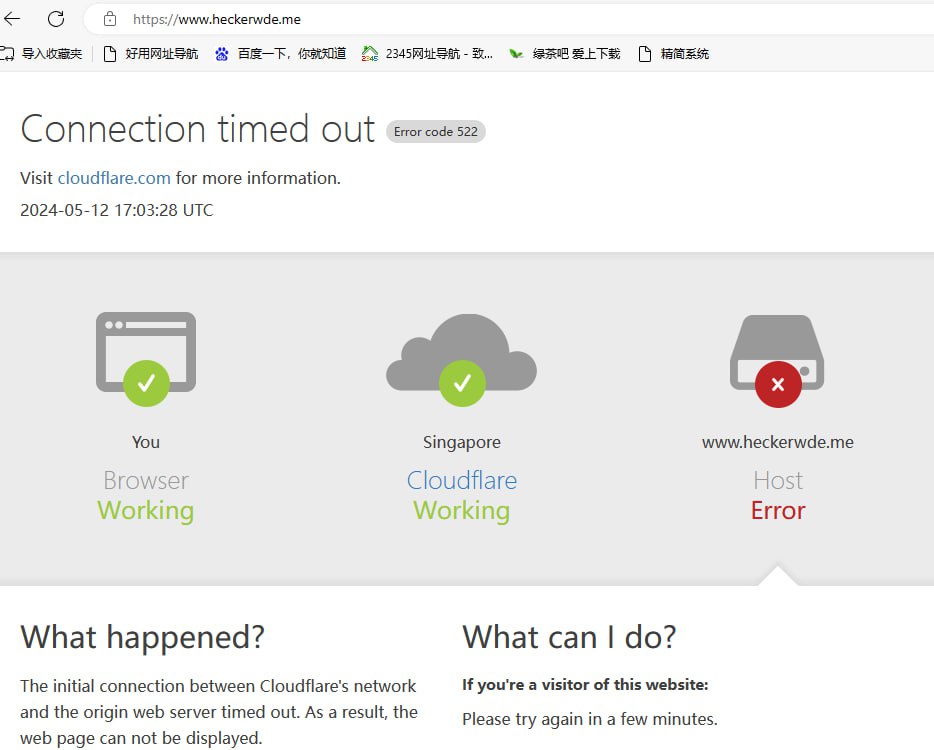The image size is (934, 750).
Task: Click the Error code 522 badge
Action: tap(435, 132)
